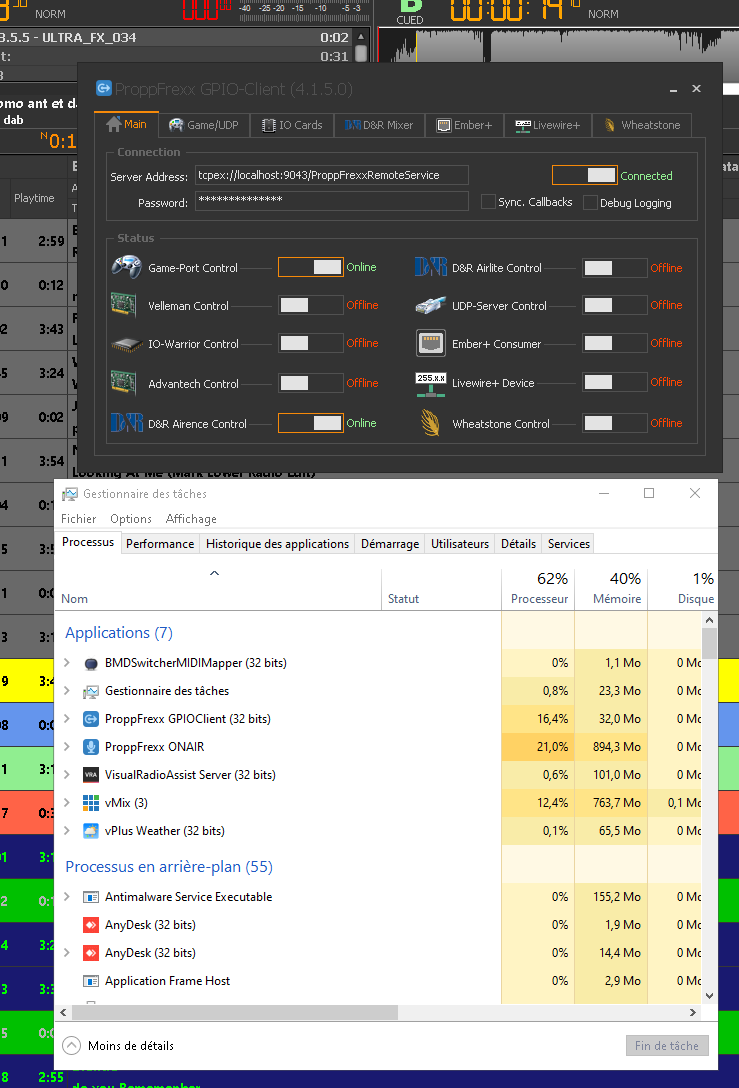This screenshot has width=739, height=1088.
Task: Click the Password input field
Action: (332, 201)
